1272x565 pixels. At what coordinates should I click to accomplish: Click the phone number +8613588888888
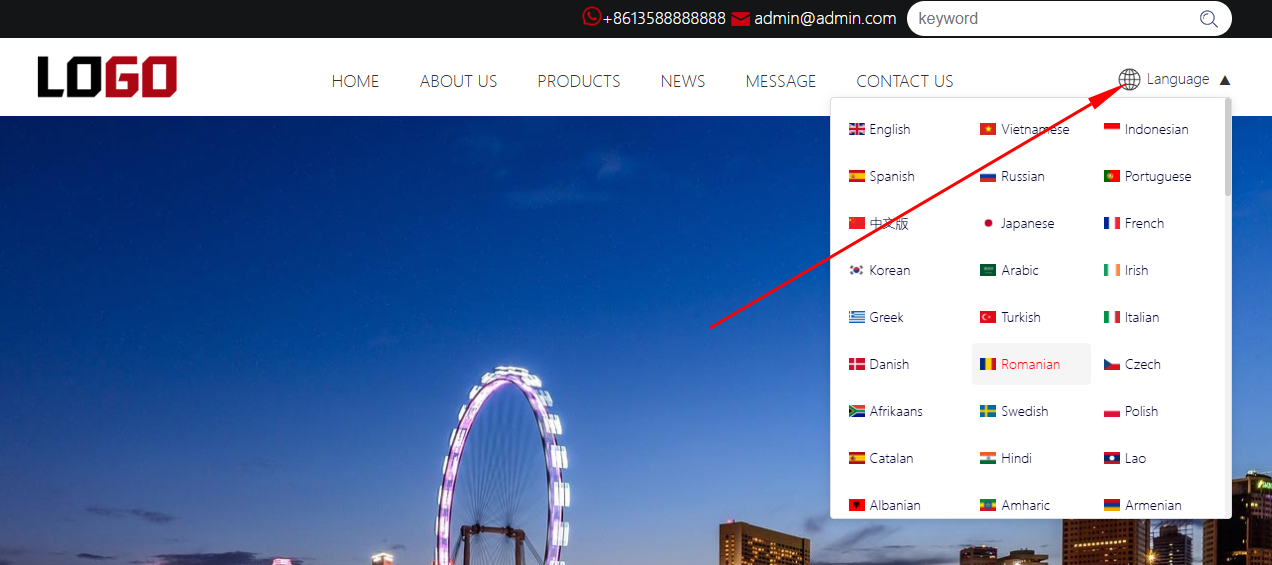click(664, 18)
